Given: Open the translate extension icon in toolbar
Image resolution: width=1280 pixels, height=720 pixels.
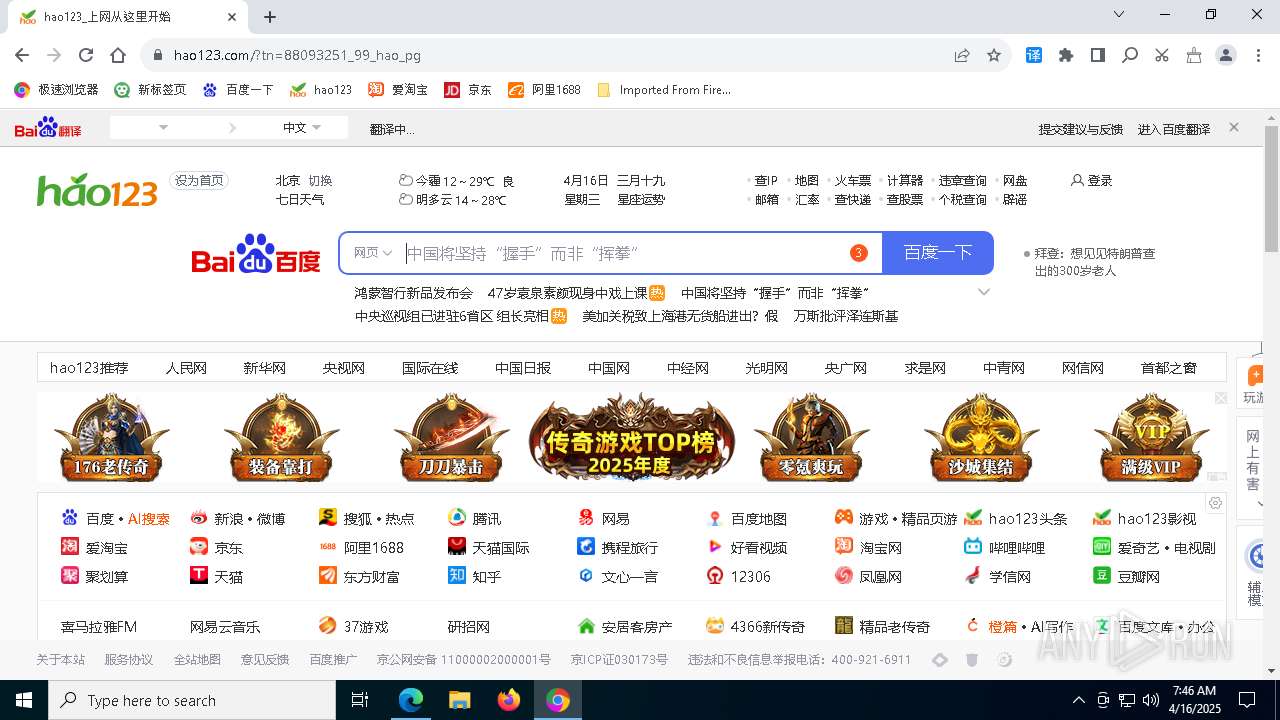Looking at the screenshot, I should coord(1034,55).
